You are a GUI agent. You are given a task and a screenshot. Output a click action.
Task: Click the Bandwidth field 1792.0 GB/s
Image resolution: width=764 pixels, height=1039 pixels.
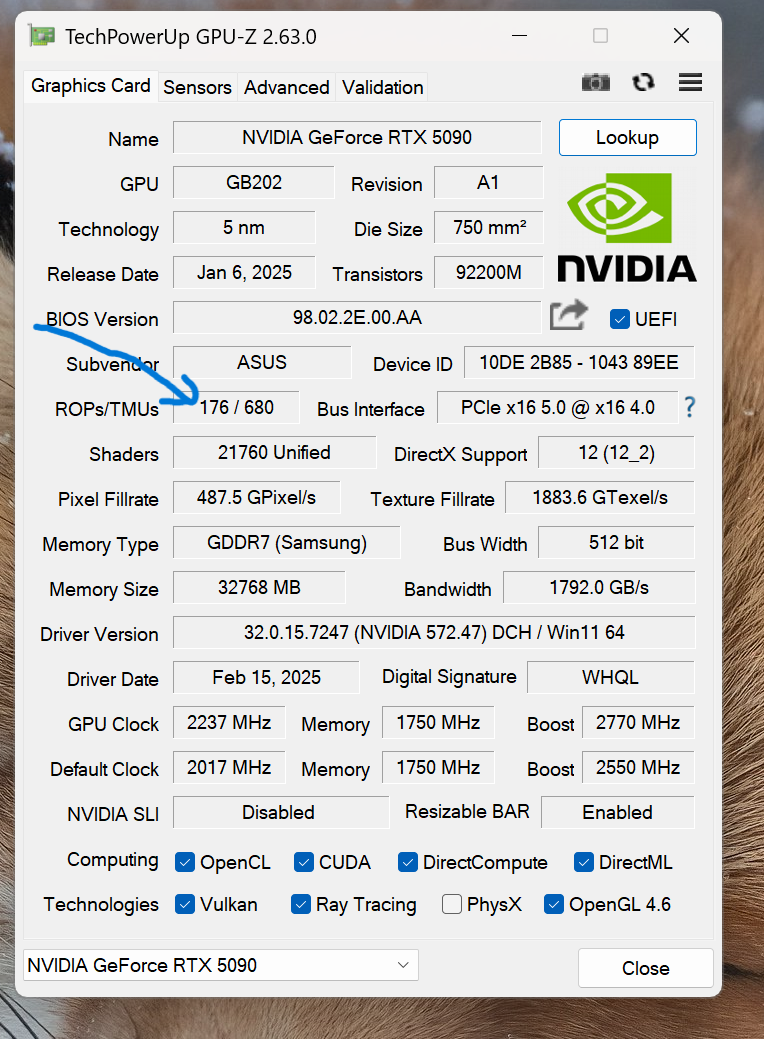(599, 588)
